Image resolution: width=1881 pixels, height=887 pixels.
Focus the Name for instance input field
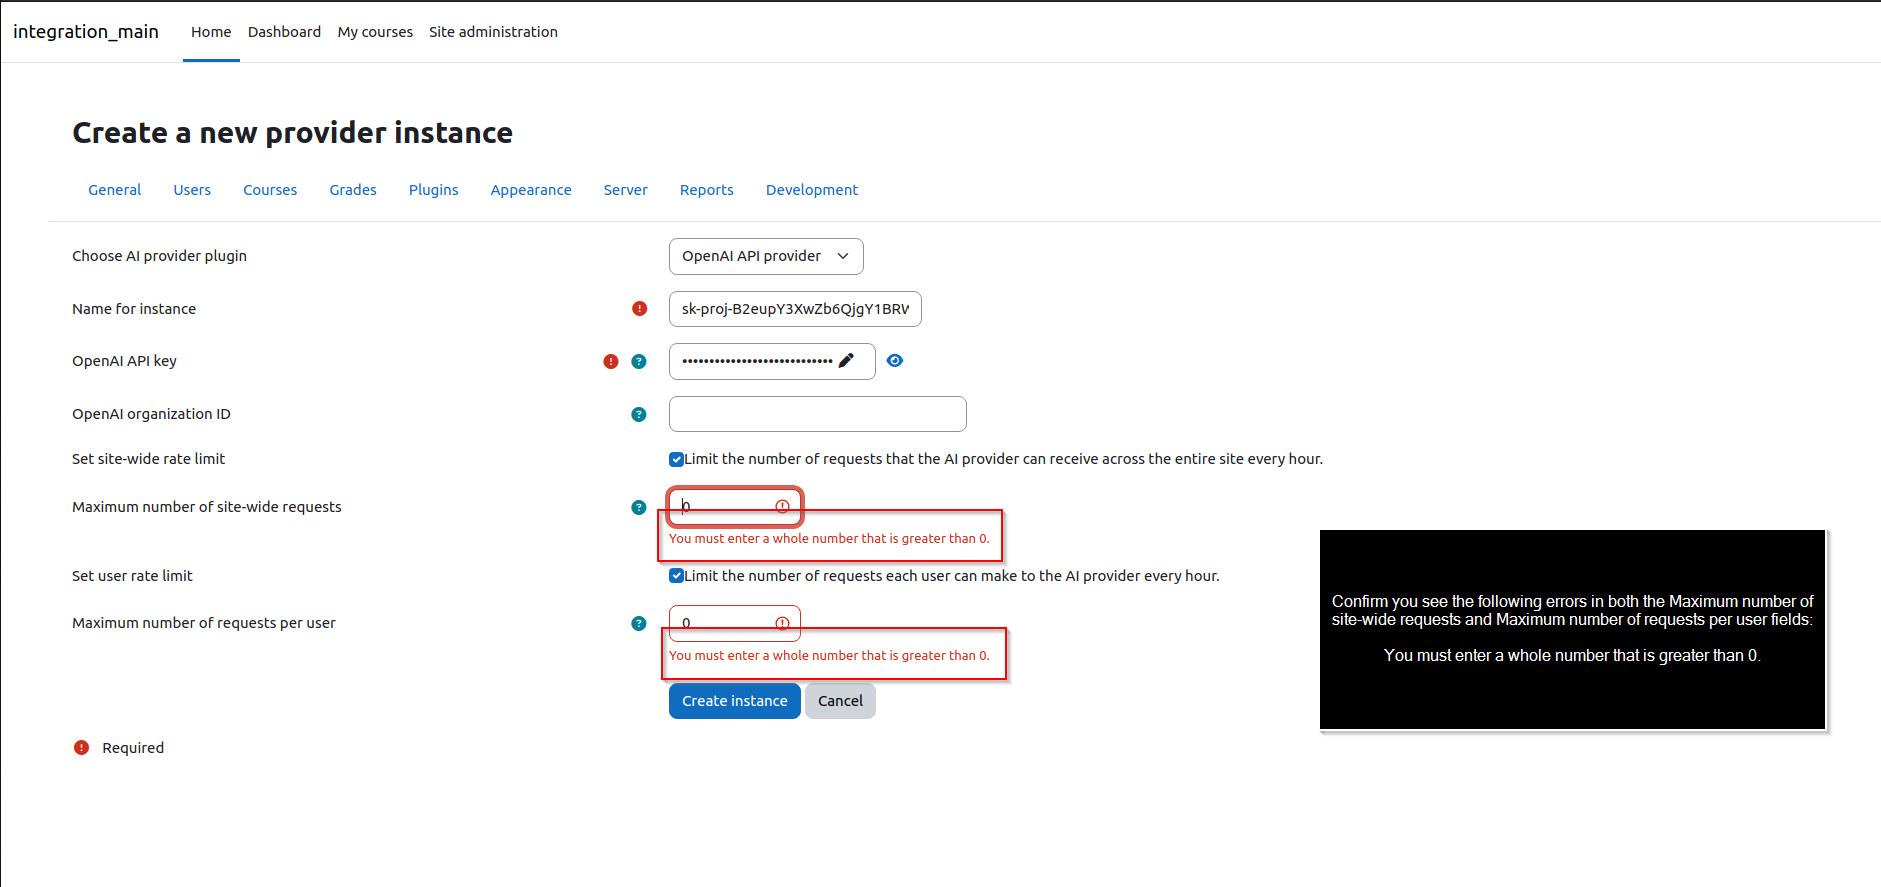(x=795, y=309)
